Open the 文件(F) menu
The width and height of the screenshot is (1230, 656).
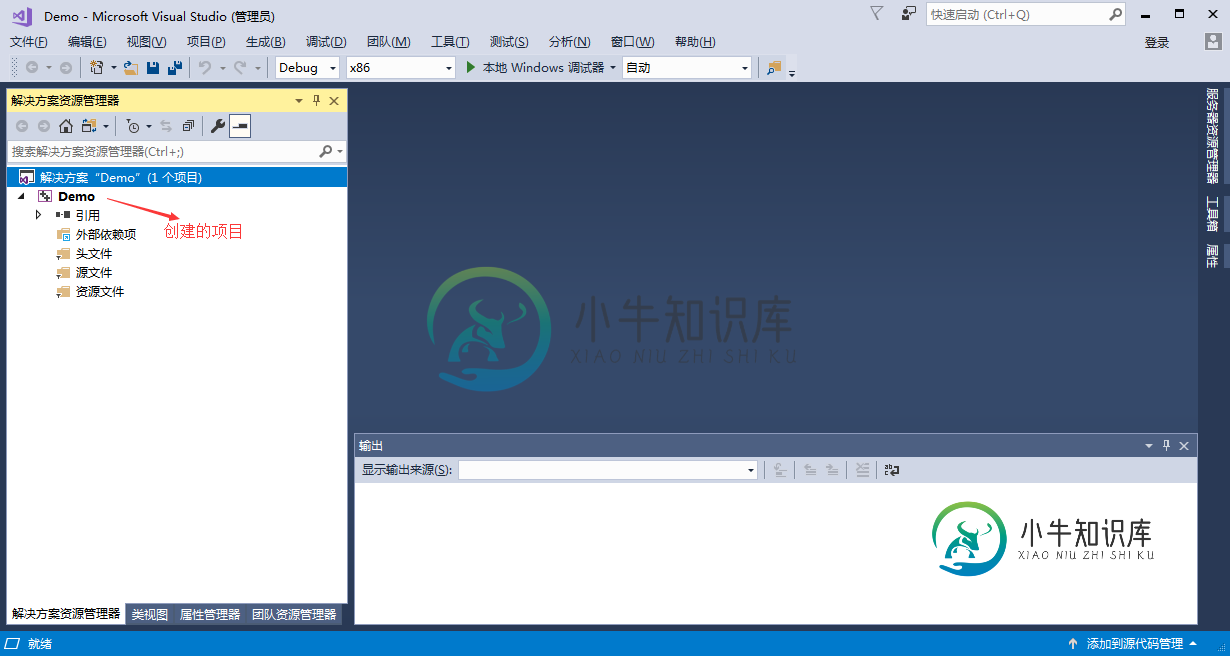point(29,42)
